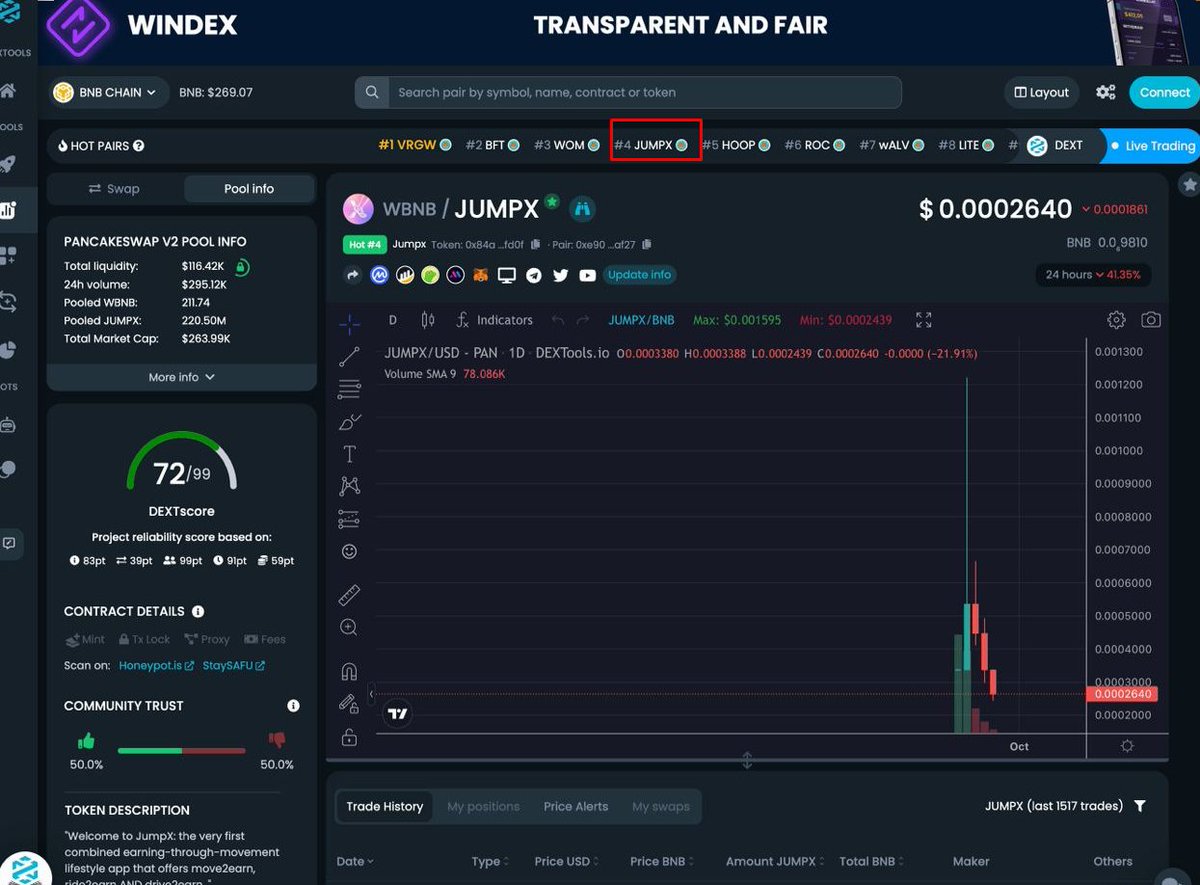Image resolution: width=1200 pixels, height=885 pixels.
Task: Open the rocket icon in left sidebar
Action: (8, 164)
